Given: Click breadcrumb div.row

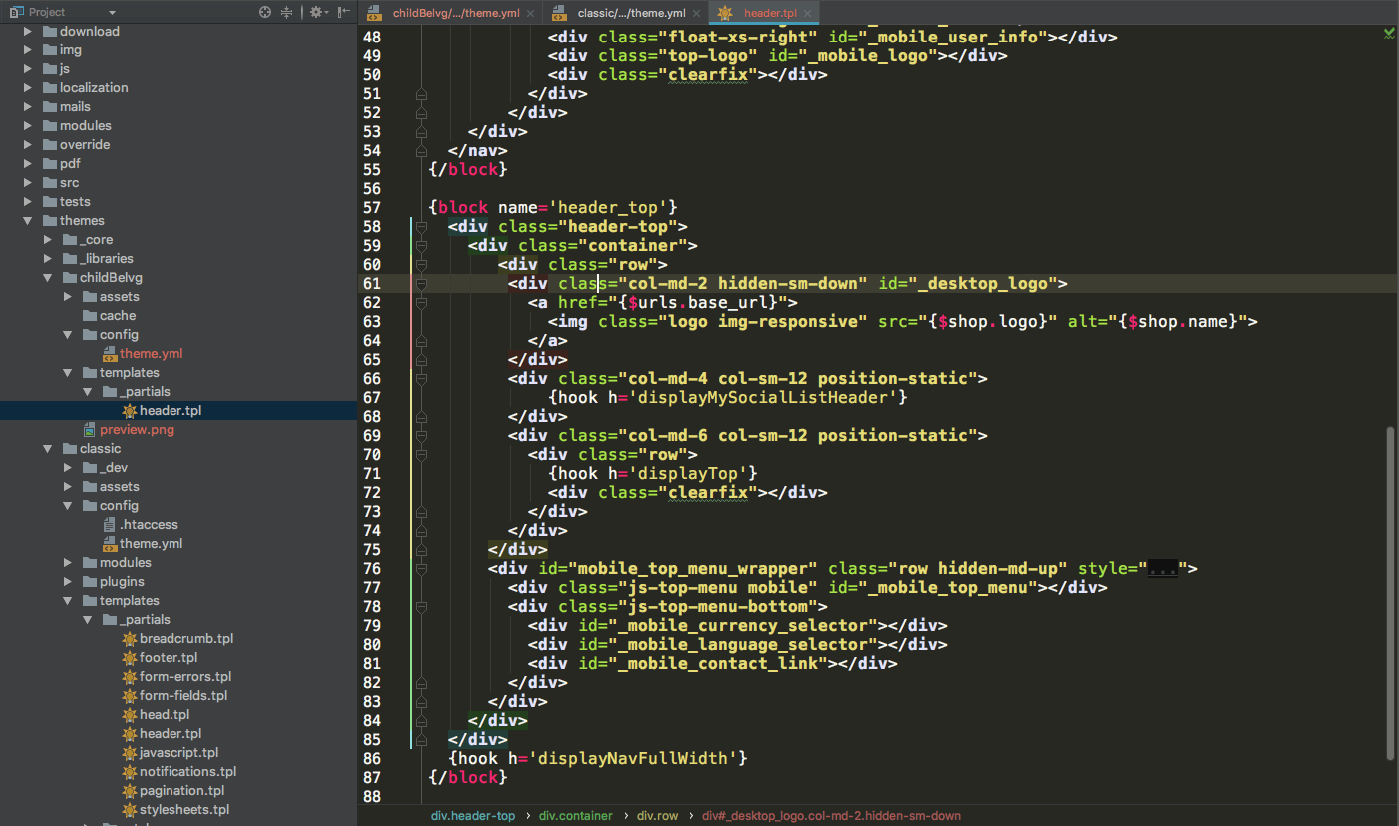Looking at the screenshot, I should (657, 816).
